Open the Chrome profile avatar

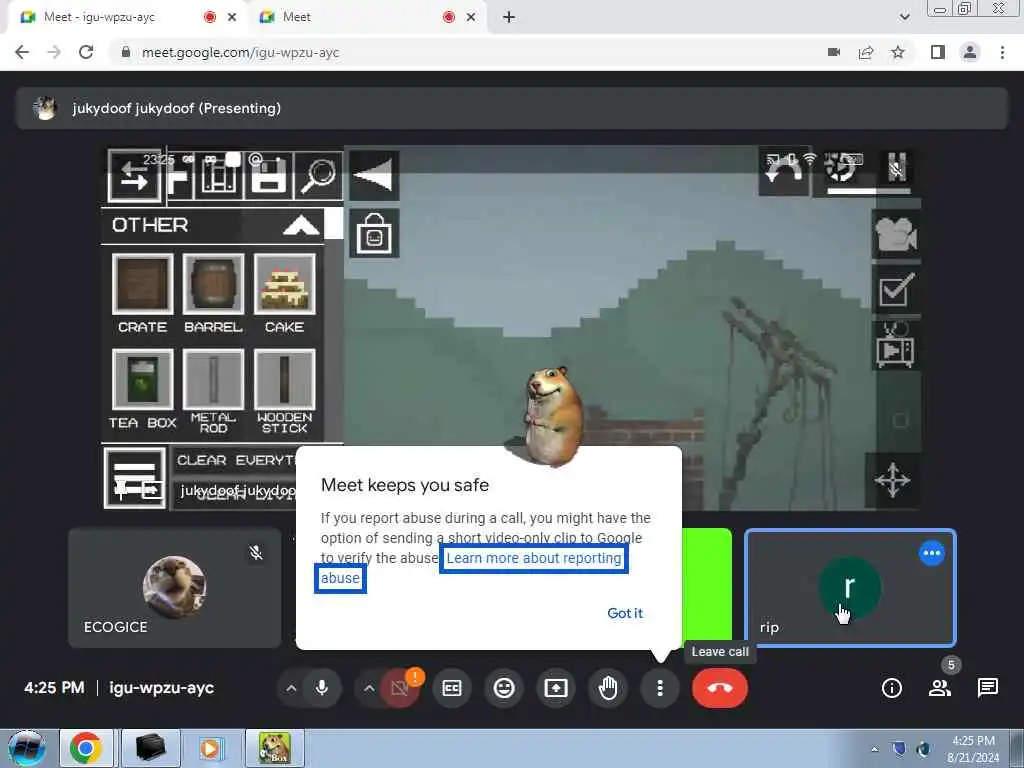(970, 52)
